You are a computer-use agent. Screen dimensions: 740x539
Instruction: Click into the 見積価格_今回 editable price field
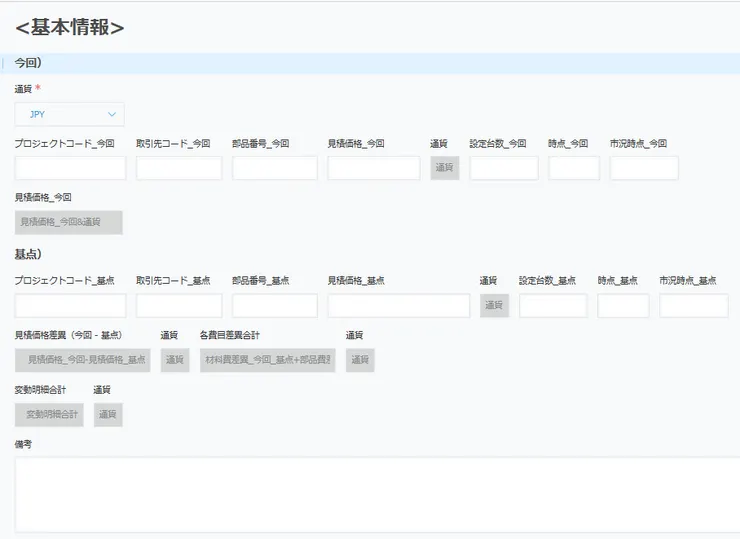click(x=373, y=168)
